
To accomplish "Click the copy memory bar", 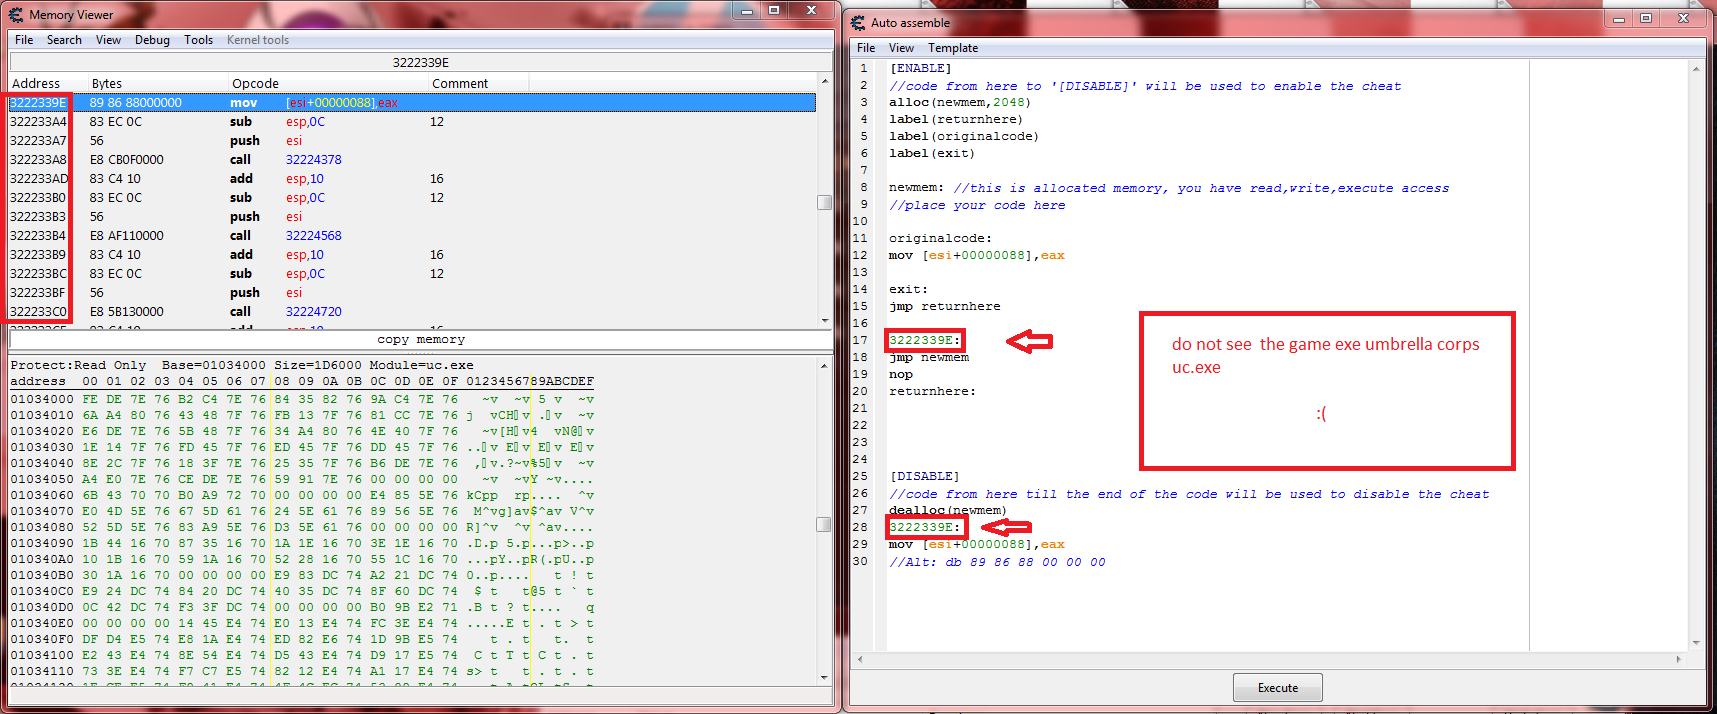I will [x=420, y=340].
